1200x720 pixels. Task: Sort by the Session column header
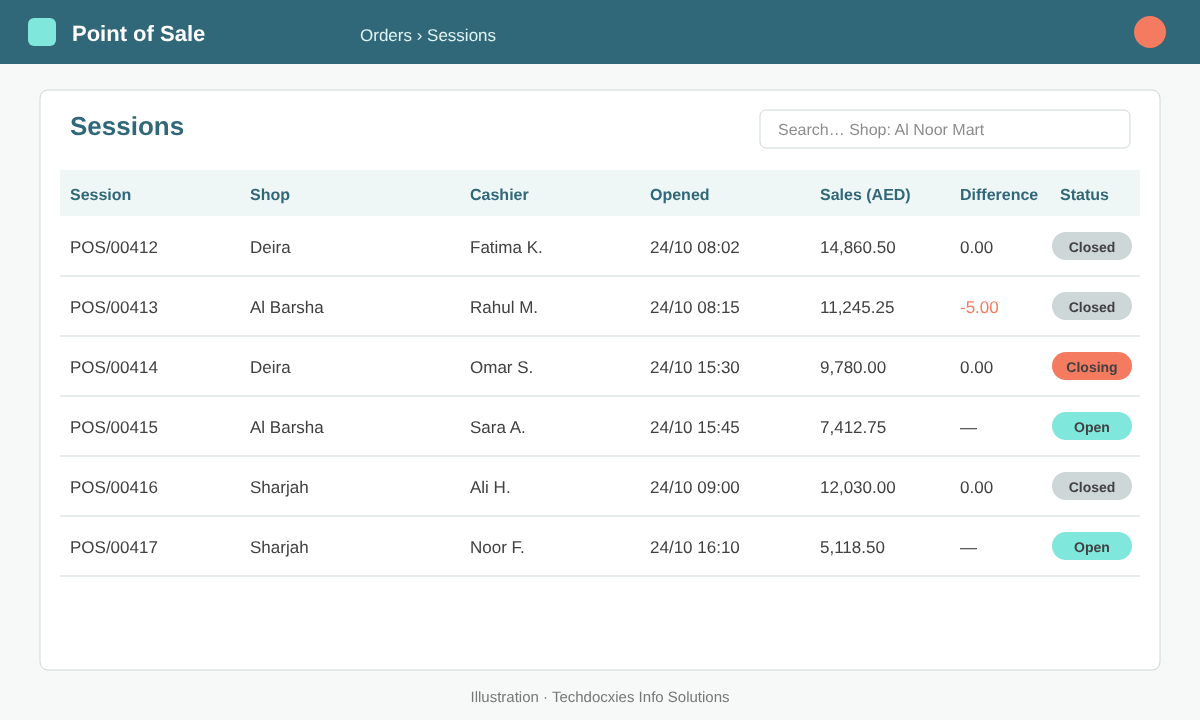click(100, 195)
